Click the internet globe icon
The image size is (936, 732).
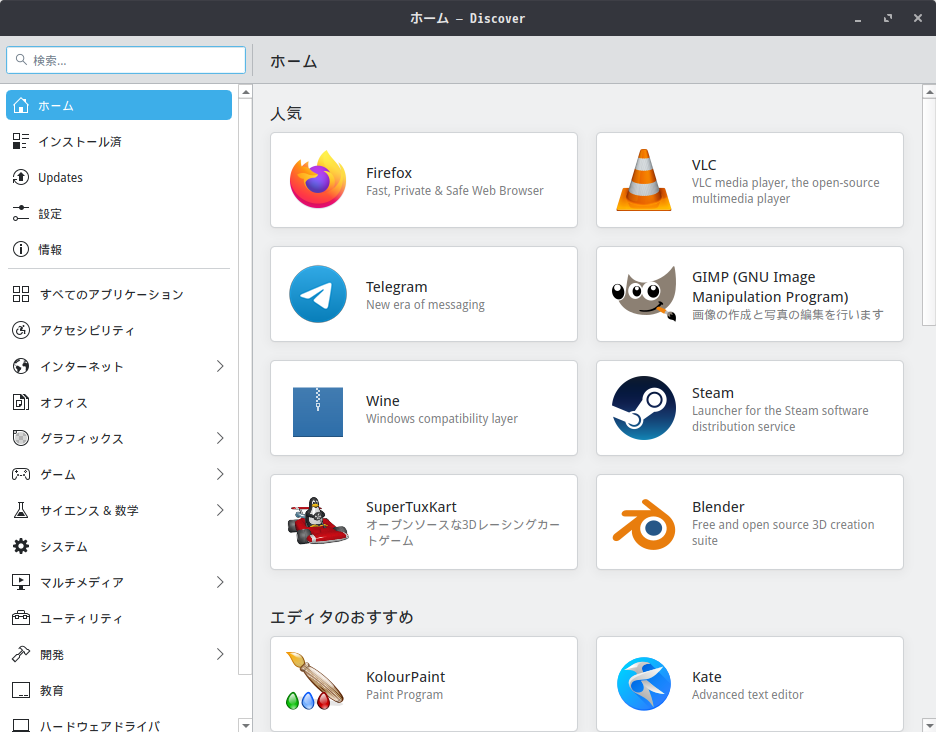click(21, 366)
